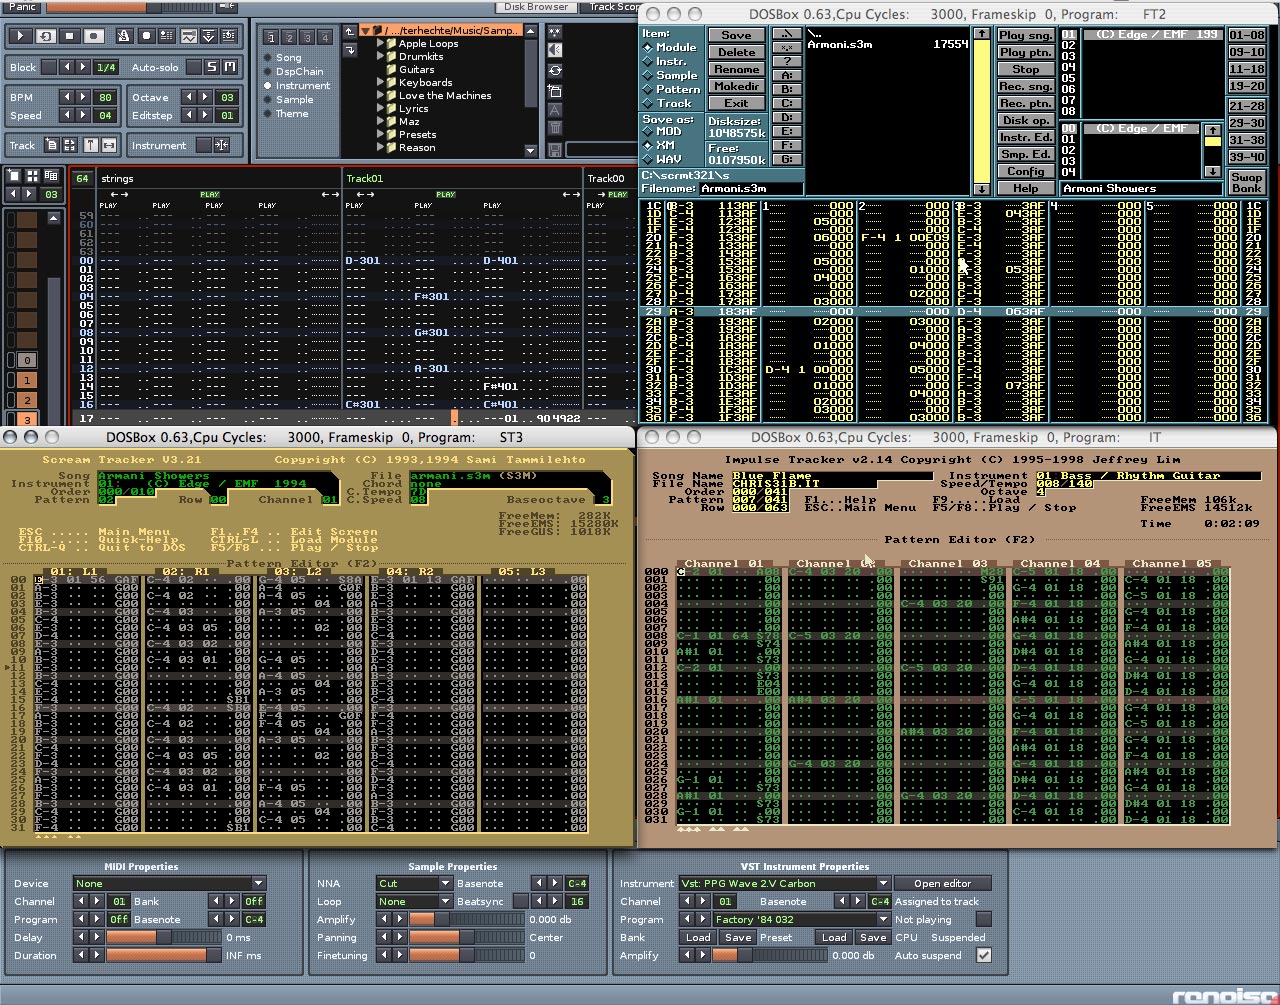This screenshot has width=1280, height=1005.
Task: Click FT2 Disk op. button
Action: [1025, 120]
